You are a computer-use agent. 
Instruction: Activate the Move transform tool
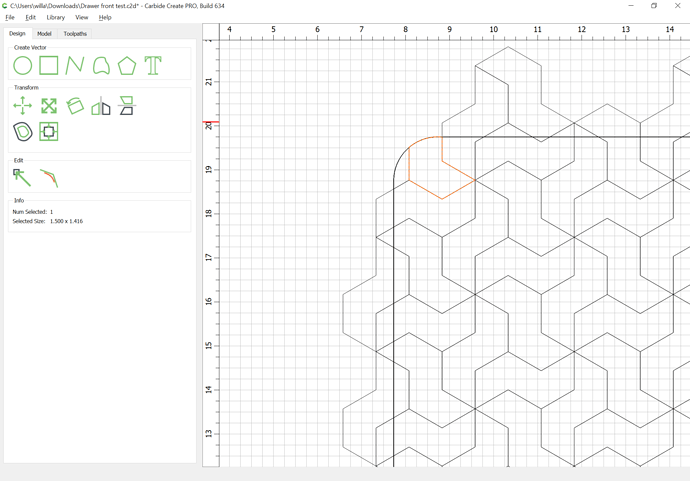coord(22,106)
